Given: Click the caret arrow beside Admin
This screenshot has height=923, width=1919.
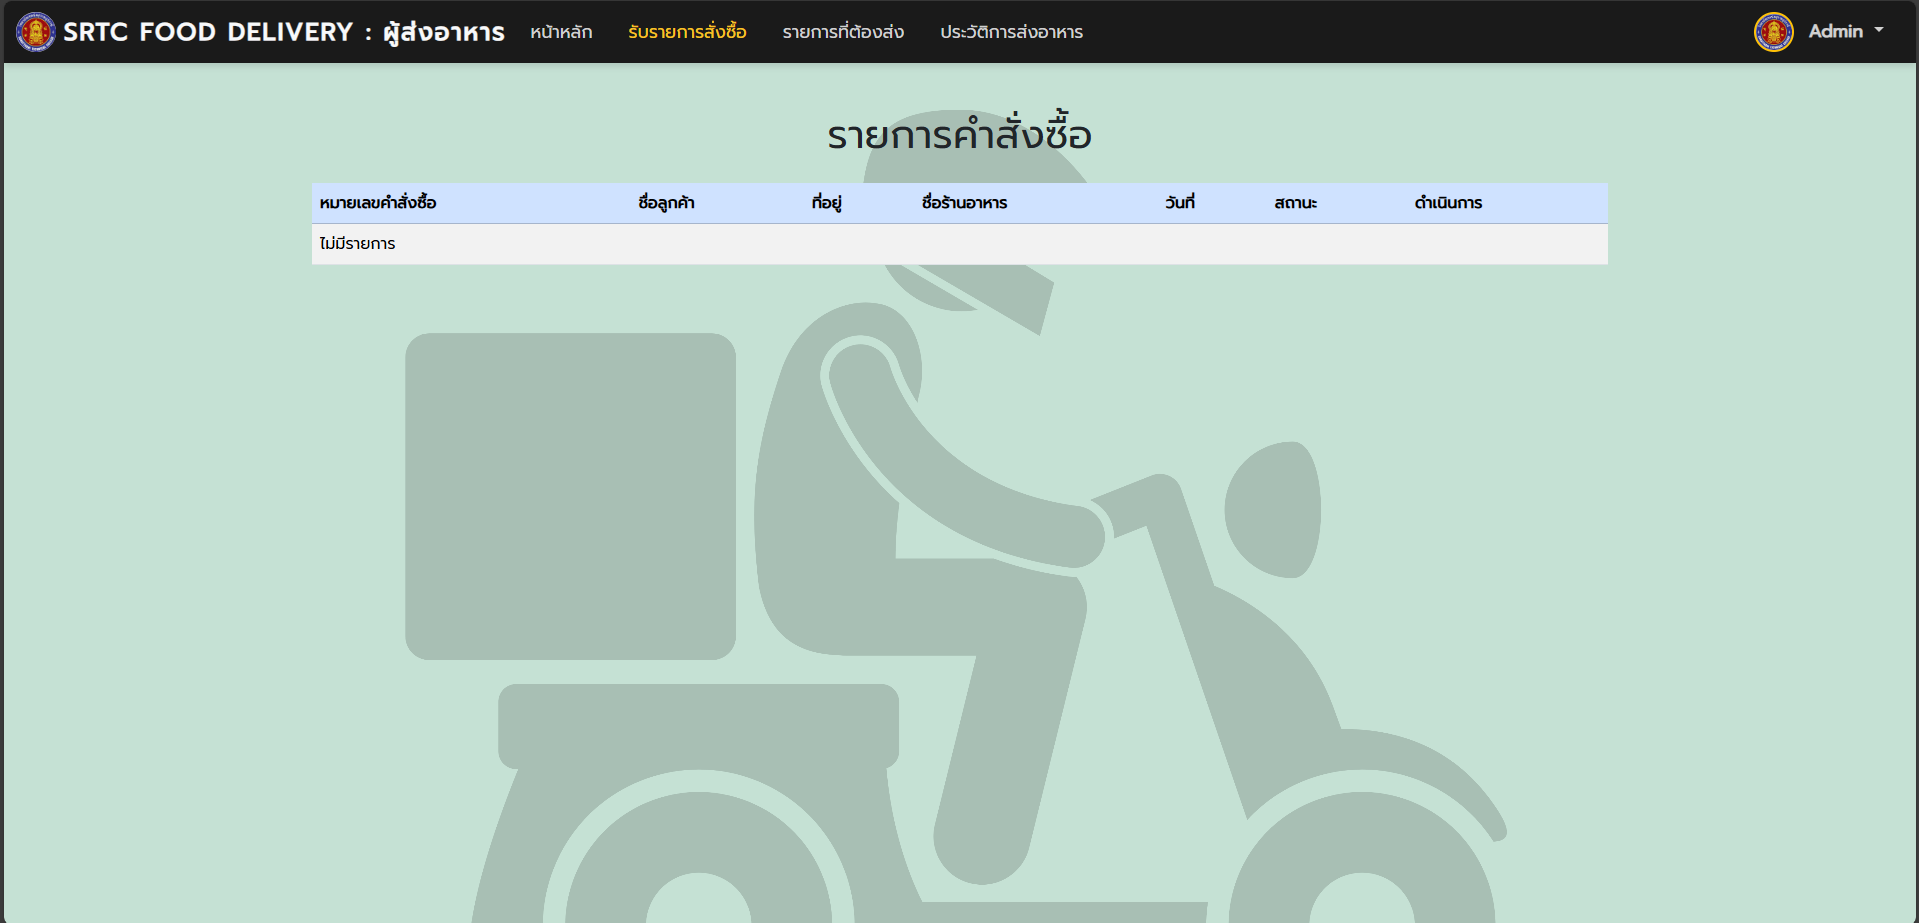Looking at the screenshot, I should click(1879, 31).
